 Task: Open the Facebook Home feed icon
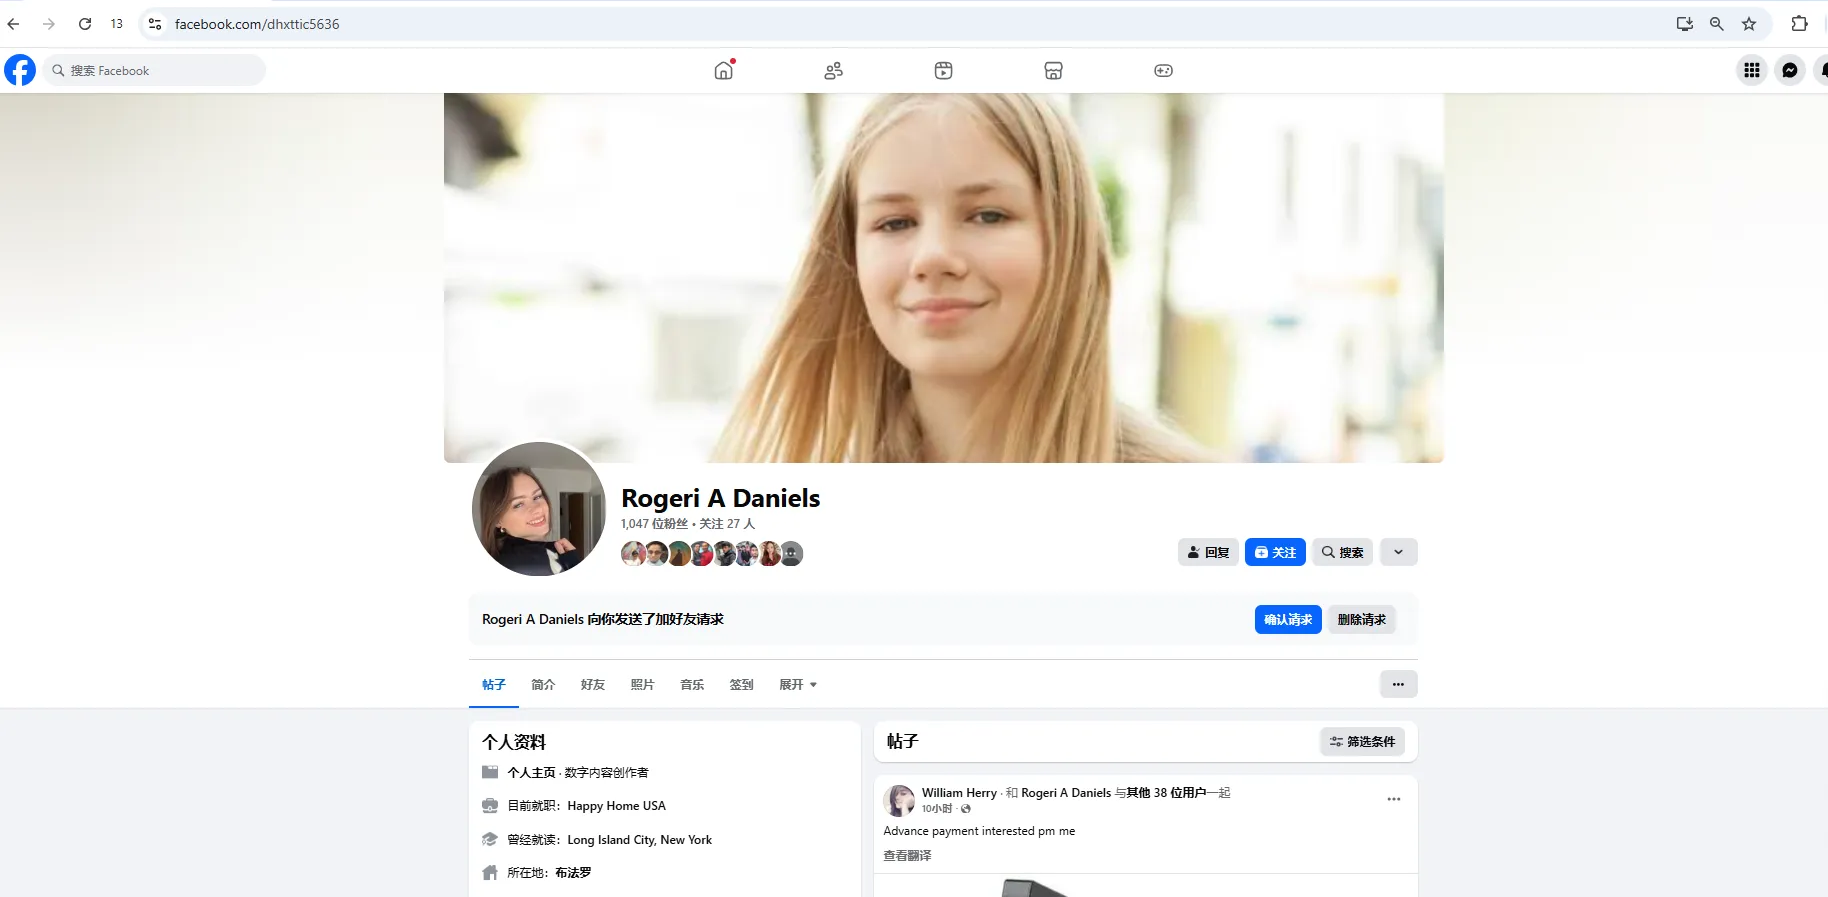(724, 70)
